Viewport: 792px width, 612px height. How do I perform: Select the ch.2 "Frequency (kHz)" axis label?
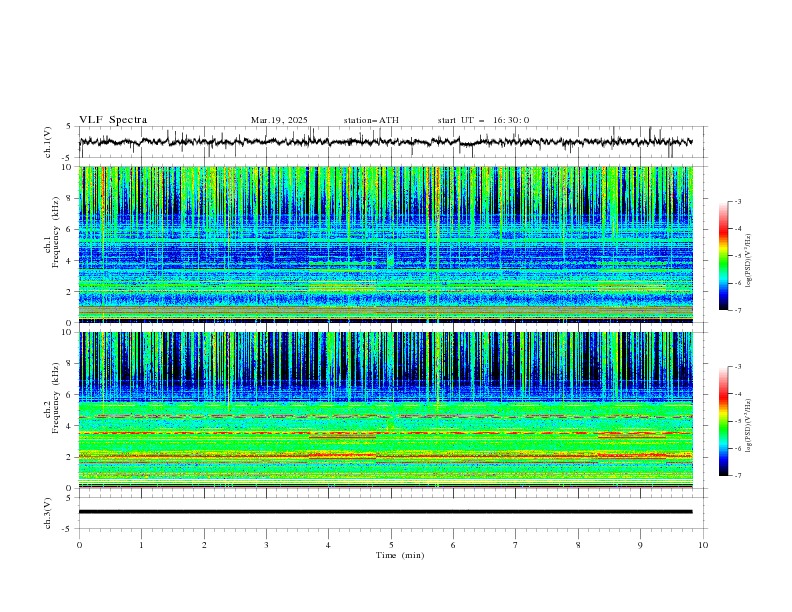click(55, 397)
